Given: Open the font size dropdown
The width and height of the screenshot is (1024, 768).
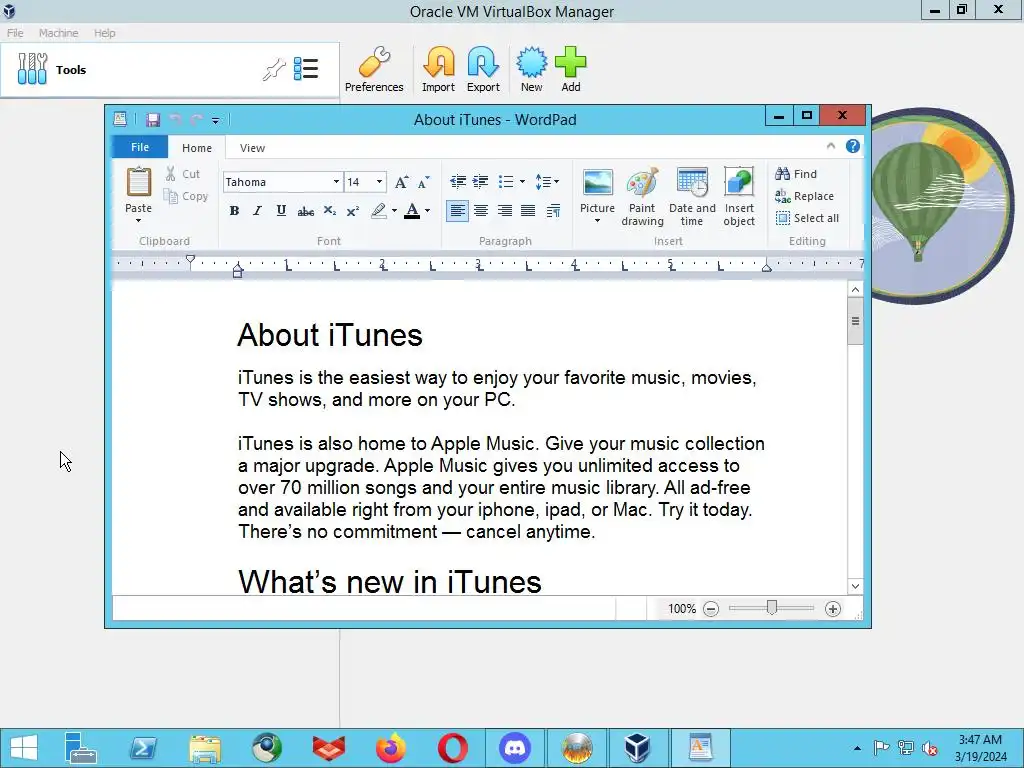Looking at the screenshot, I should (x=379, y=182).
